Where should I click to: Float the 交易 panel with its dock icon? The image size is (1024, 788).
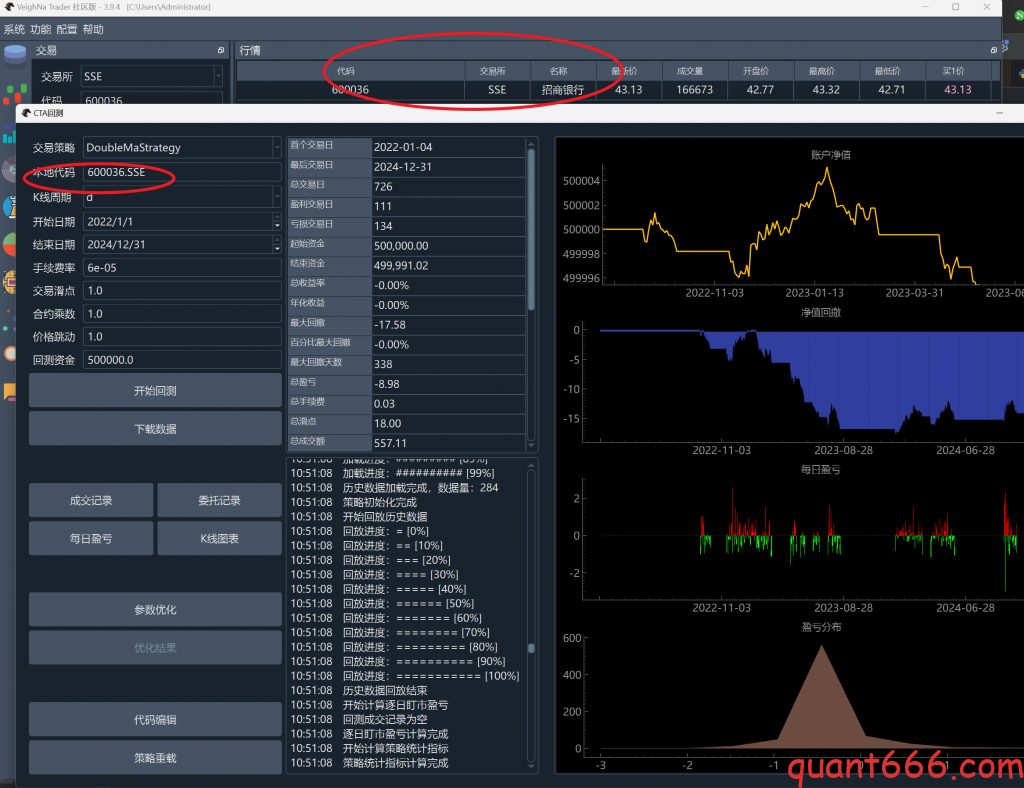pos(221,50)
